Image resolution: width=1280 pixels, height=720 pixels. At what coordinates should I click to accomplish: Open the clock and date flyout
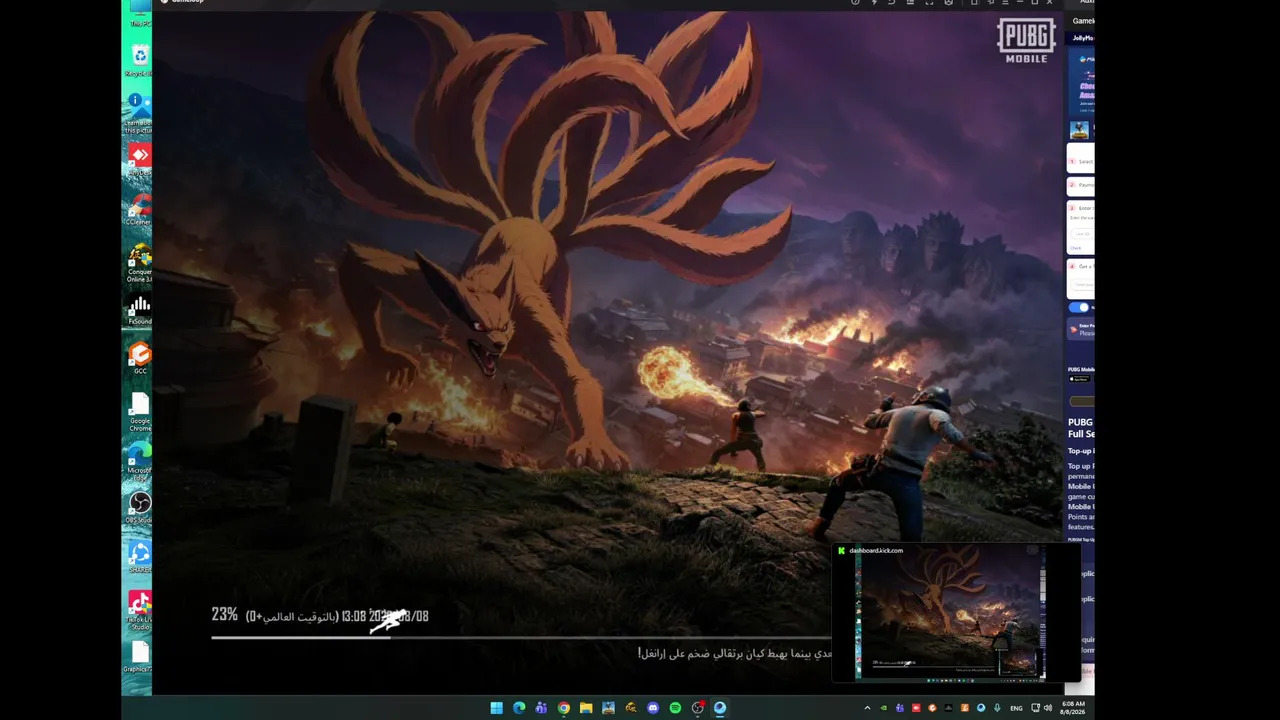[1072, 708]
